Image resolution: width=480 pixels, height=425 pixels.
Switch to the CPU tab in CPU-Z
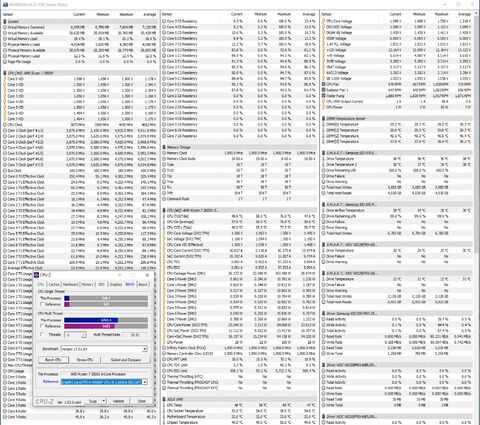click(x=41, y=285)
